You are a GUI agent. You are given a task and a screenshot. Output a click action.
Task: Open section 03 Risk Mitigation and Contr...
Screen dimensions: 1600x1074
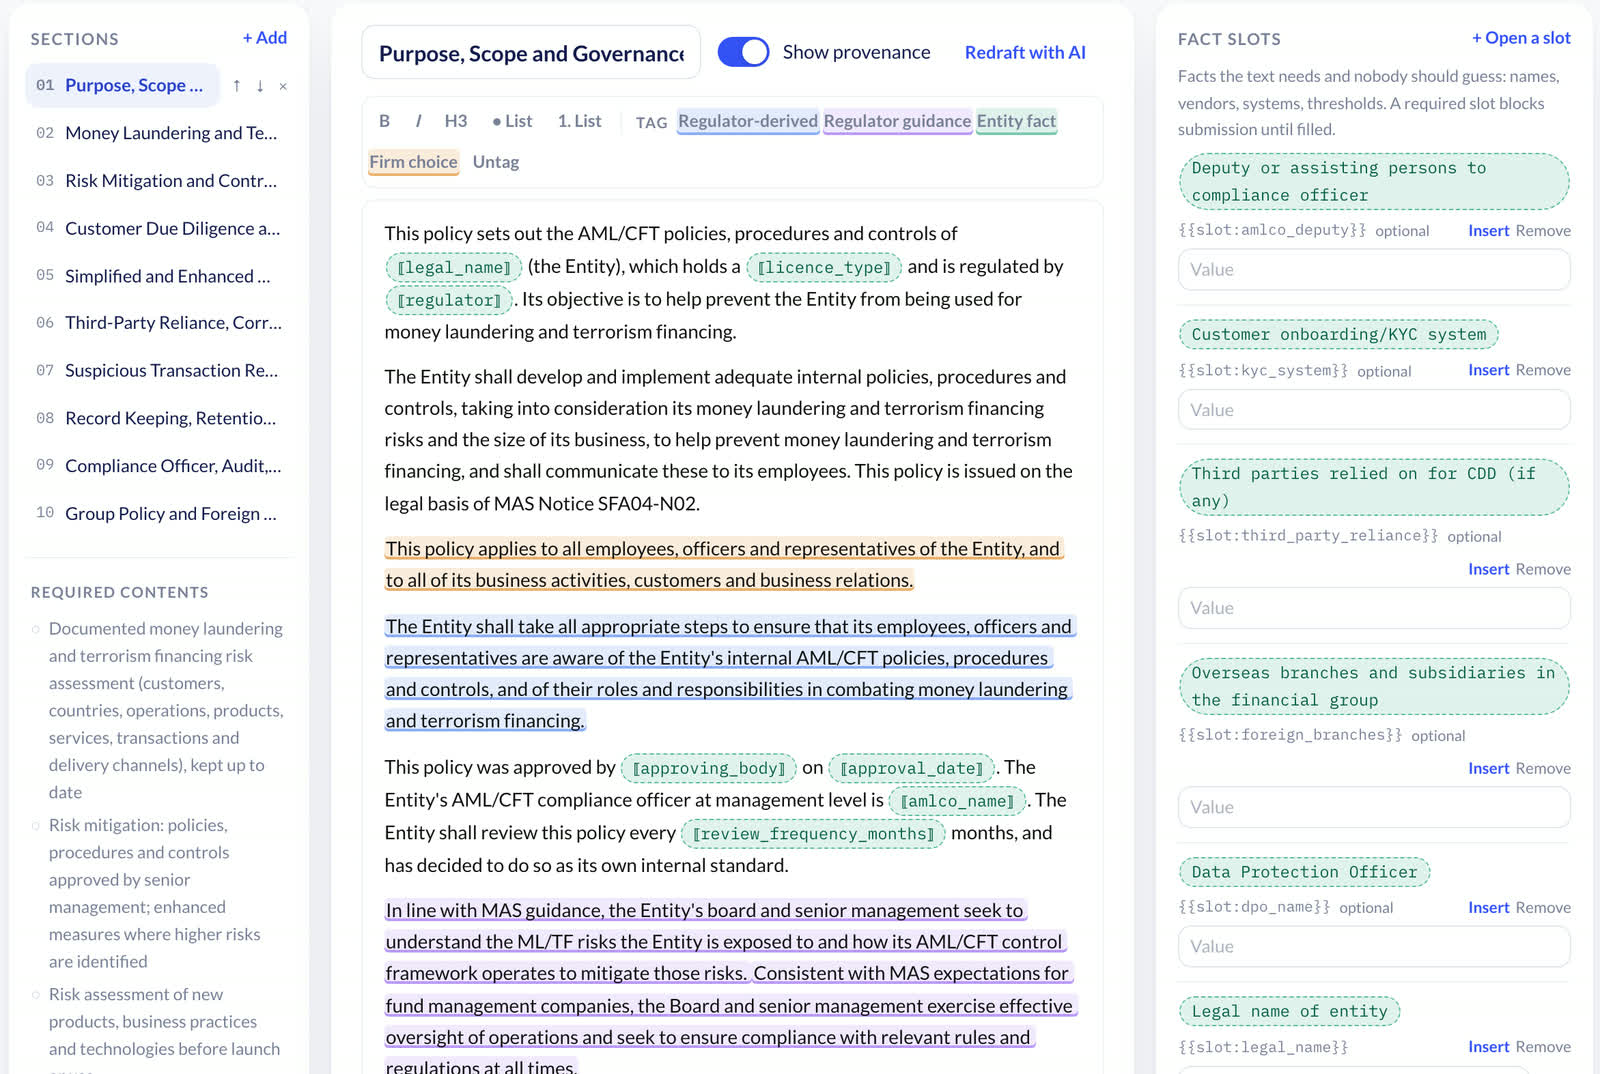[x=159, y=181]
